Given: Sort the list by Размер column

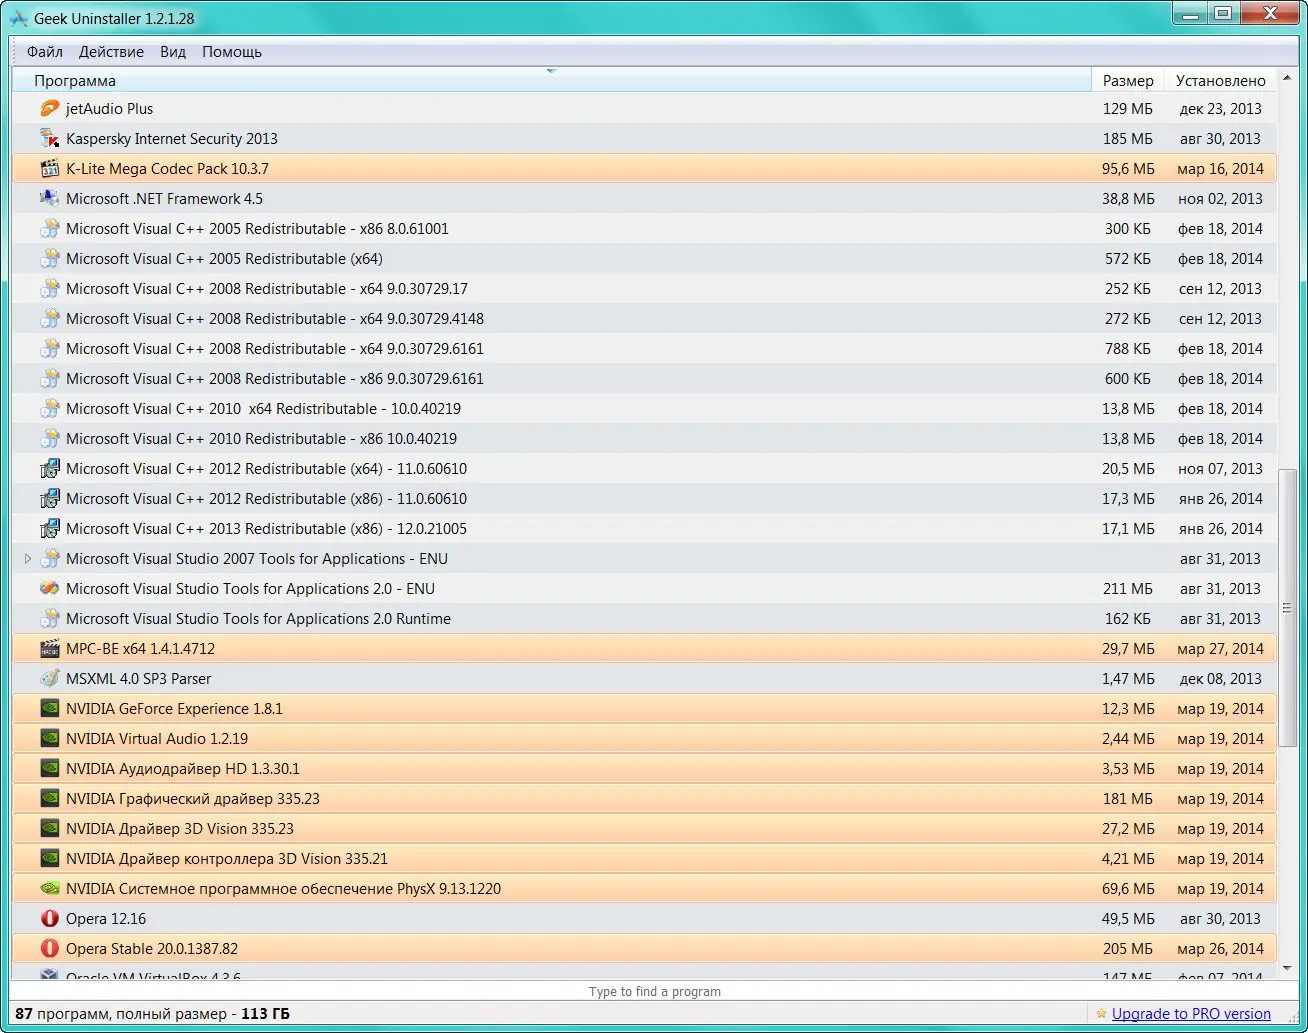Looking at the screenshot, I should pos(1128,80).
